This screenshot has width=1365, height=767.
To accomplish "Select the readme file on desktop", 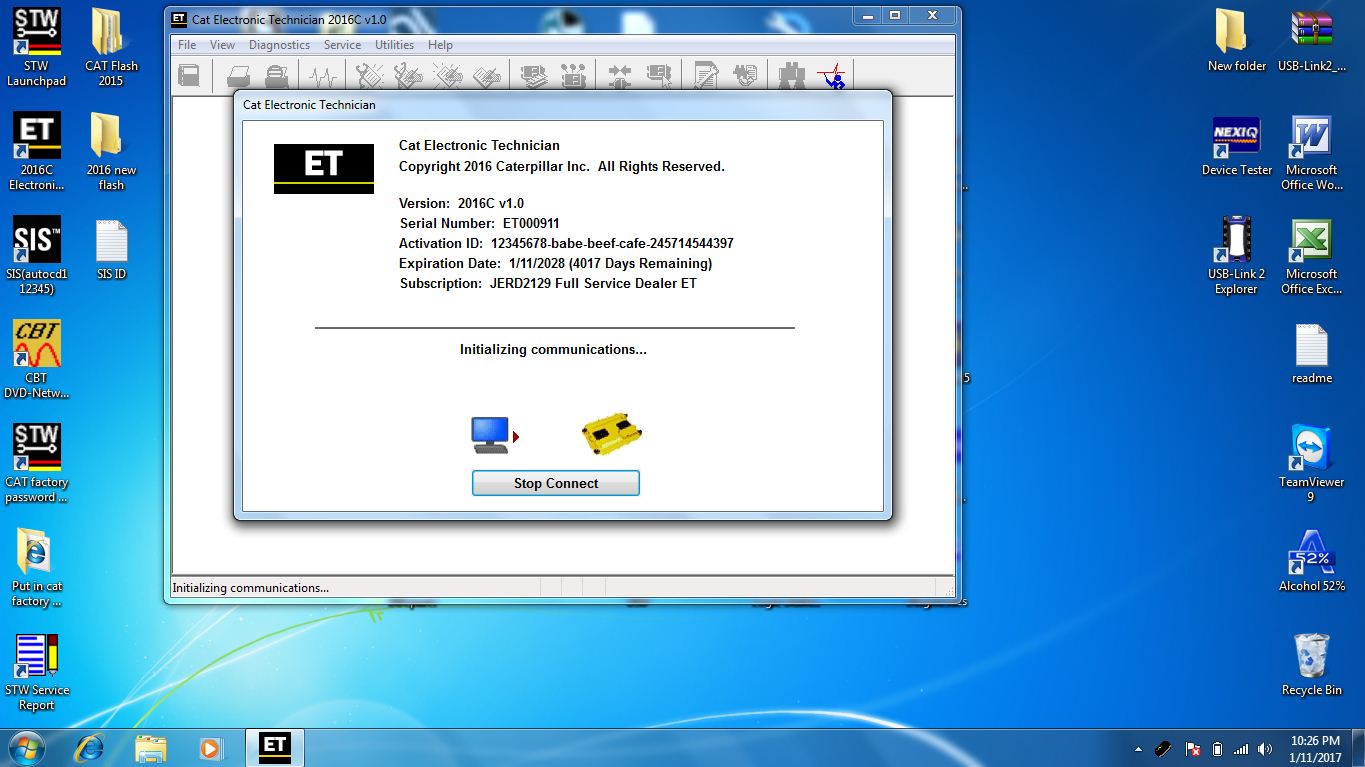I will [x=1311, y=353].
